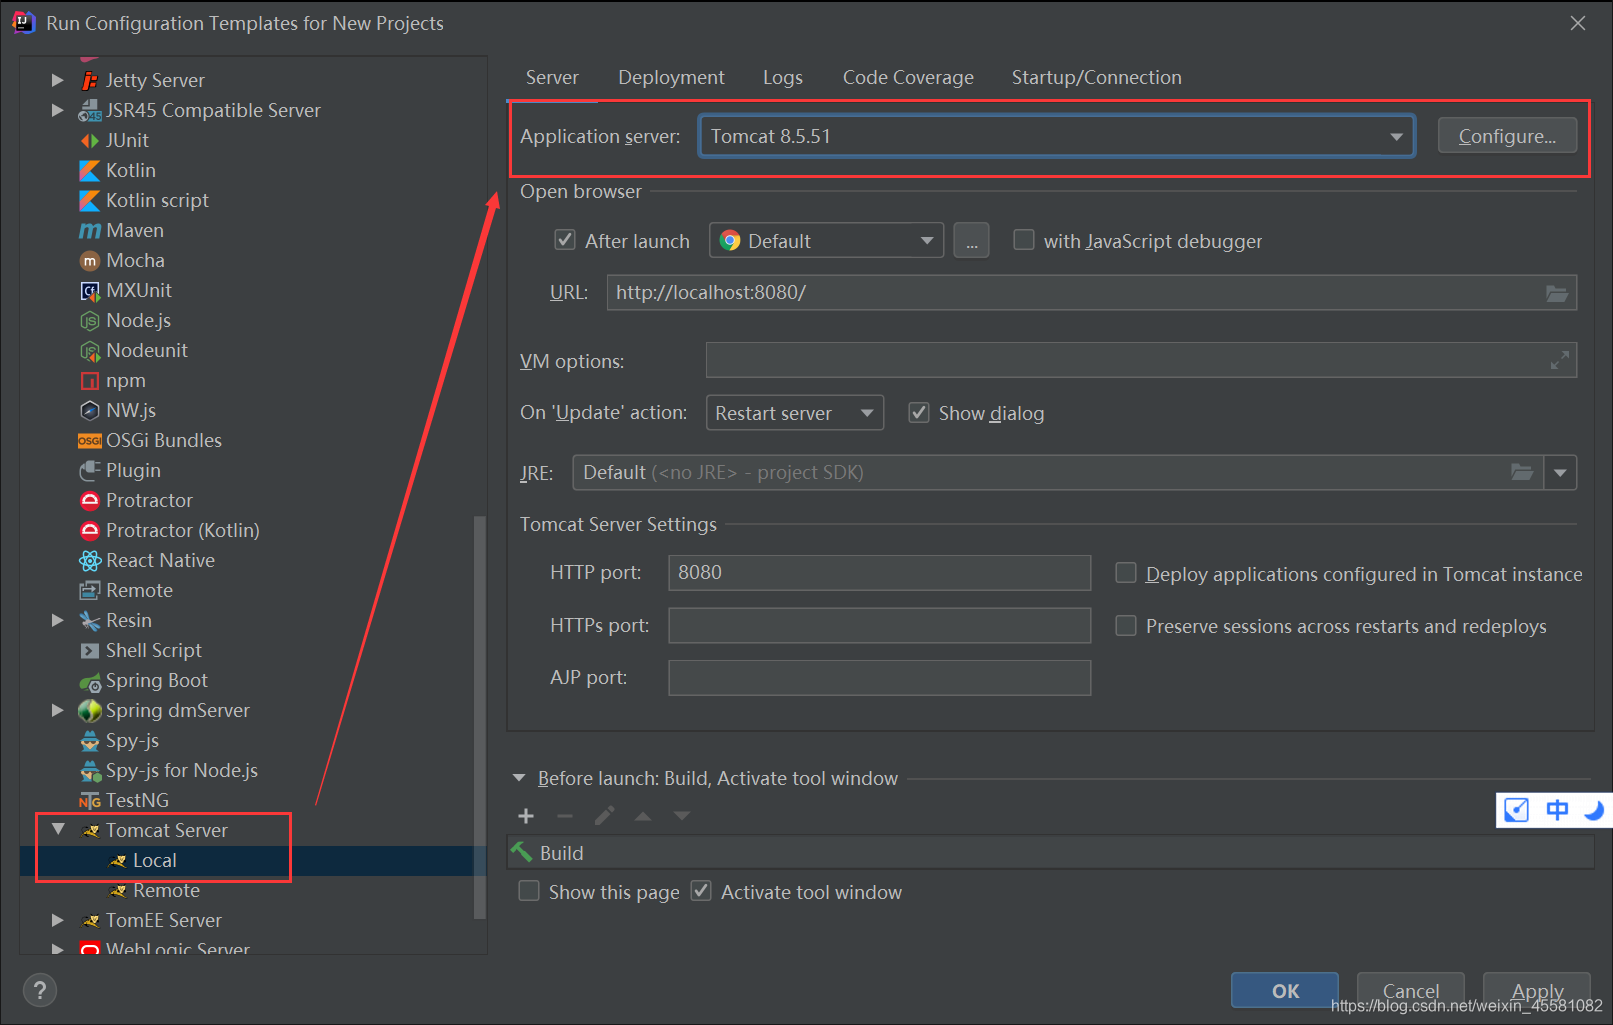
Task: Expand the Jetty Server node
Action: (x=57, y=80)
